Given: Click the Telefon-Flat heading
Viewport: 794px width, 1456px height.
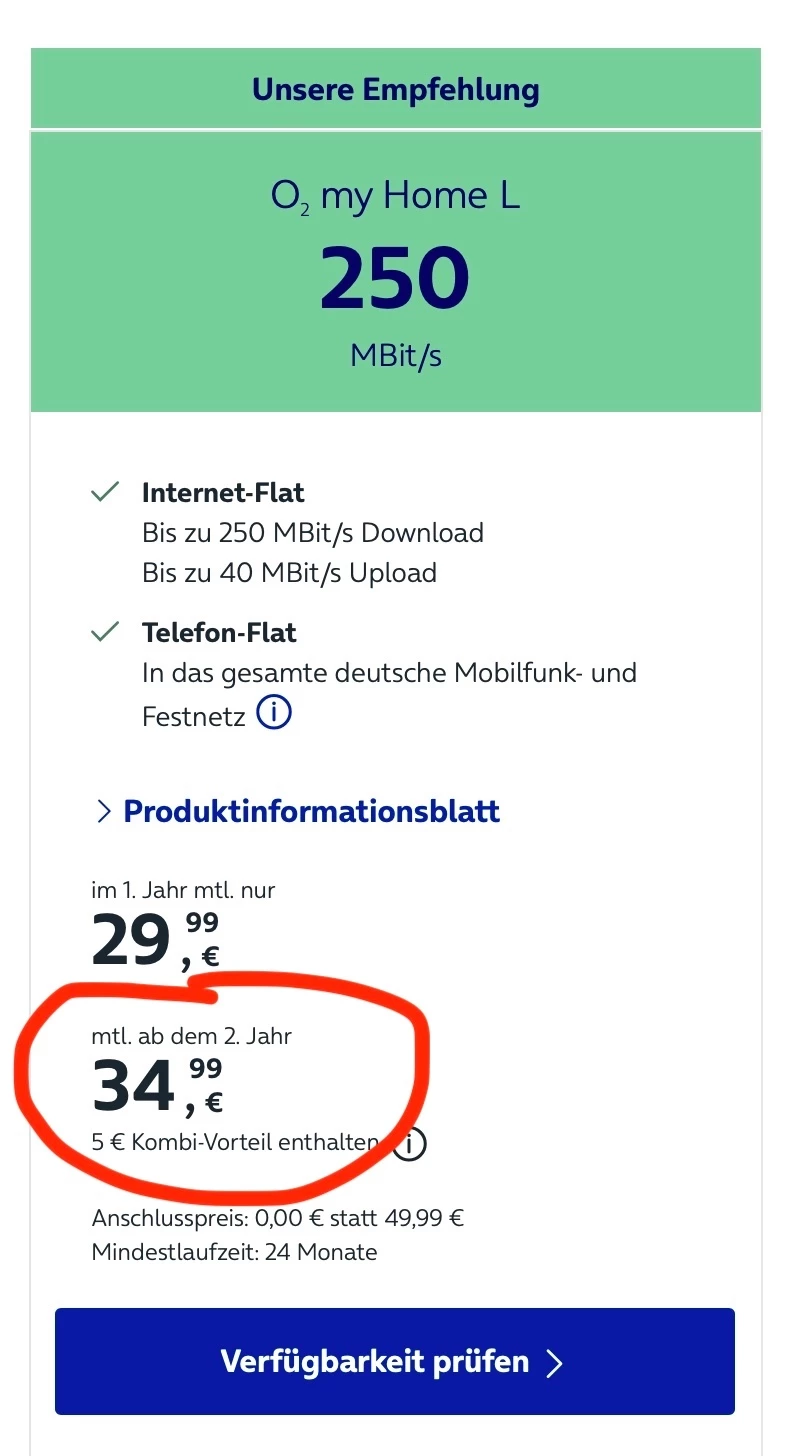Looking at the screenshot, I should tap(219, 633).
